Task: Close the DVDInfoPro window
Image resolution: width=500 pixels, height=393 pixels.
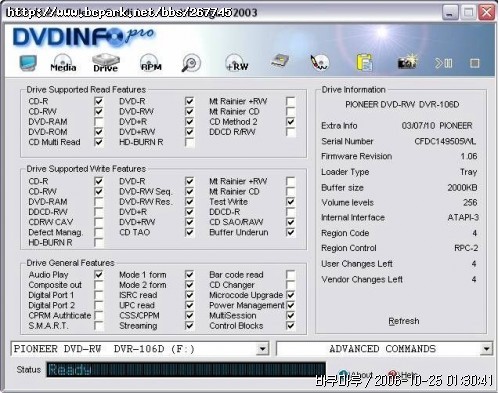Action: (486, 13)
